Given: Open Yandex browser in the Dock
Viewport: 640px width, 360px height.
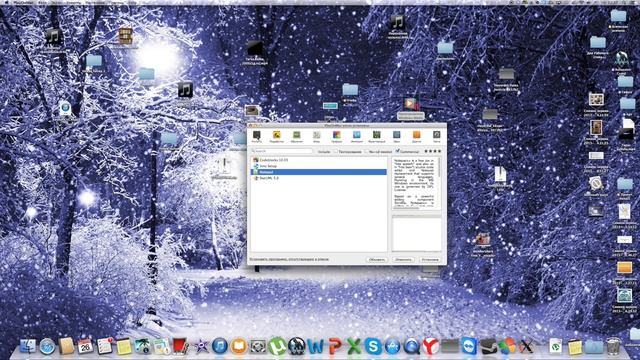Looking at the screenshot, I should pos(431,346).
